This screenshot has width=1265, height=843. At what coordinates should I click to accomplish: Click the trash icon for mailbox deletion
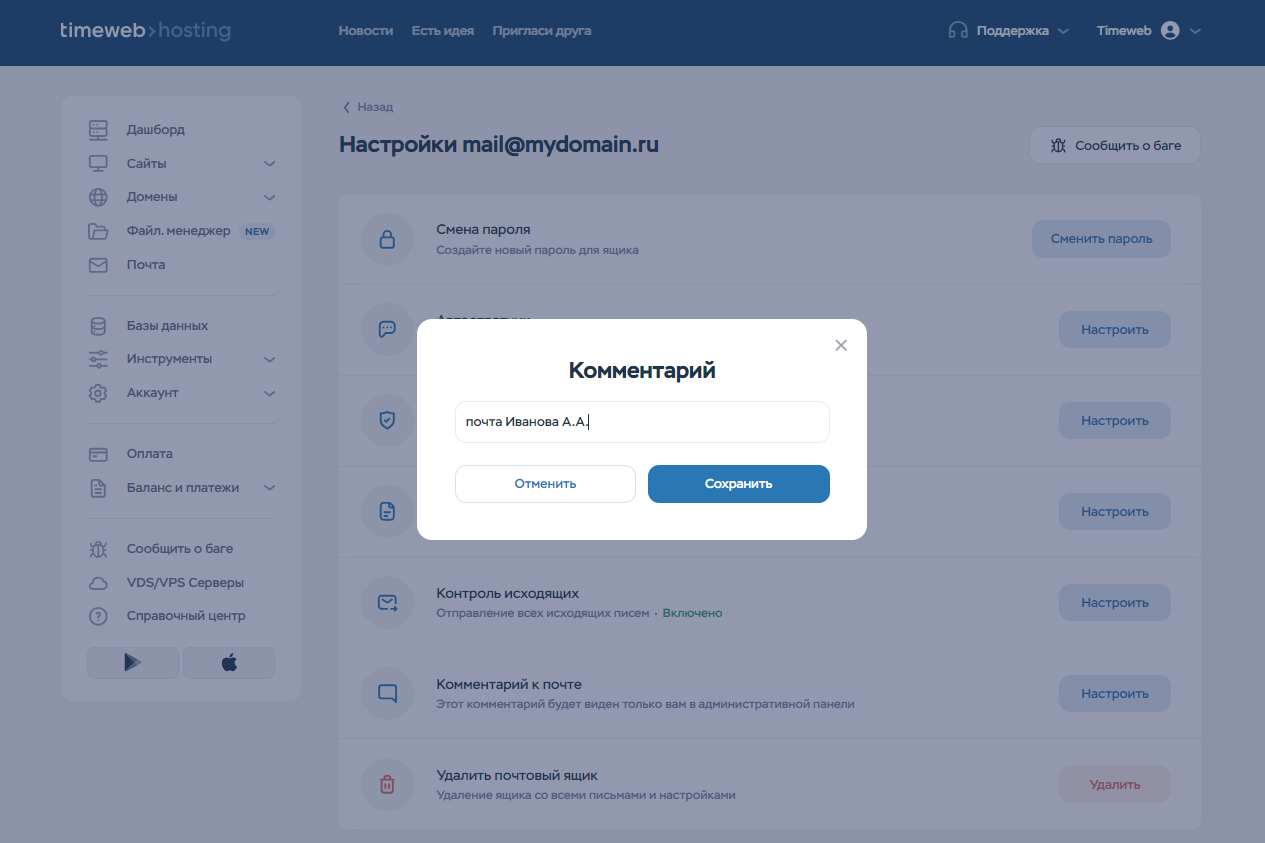pyautogui.click(x=387, y=785)
